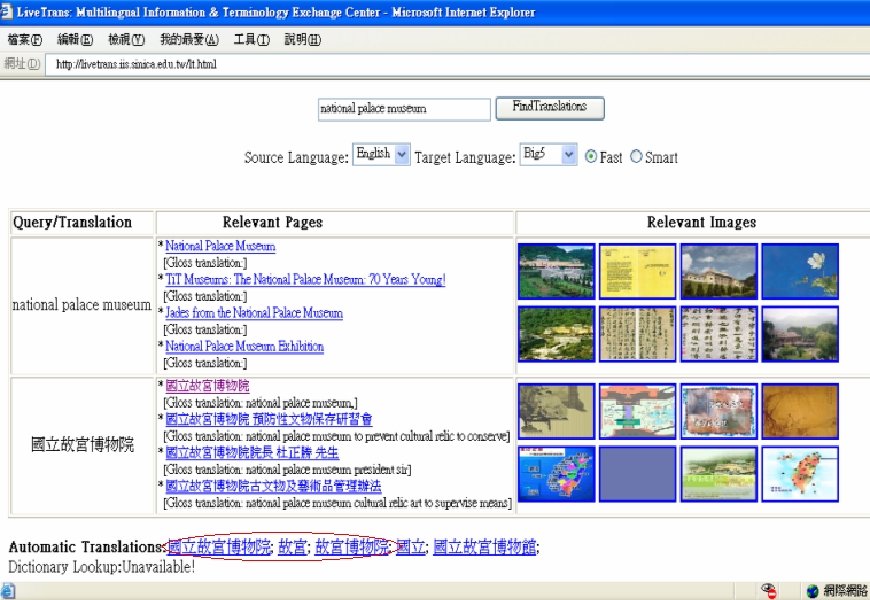Open the sepia landscape painting thumbnail
The height and width of the screenshot is (600, 870).
[x=557, y=411]
